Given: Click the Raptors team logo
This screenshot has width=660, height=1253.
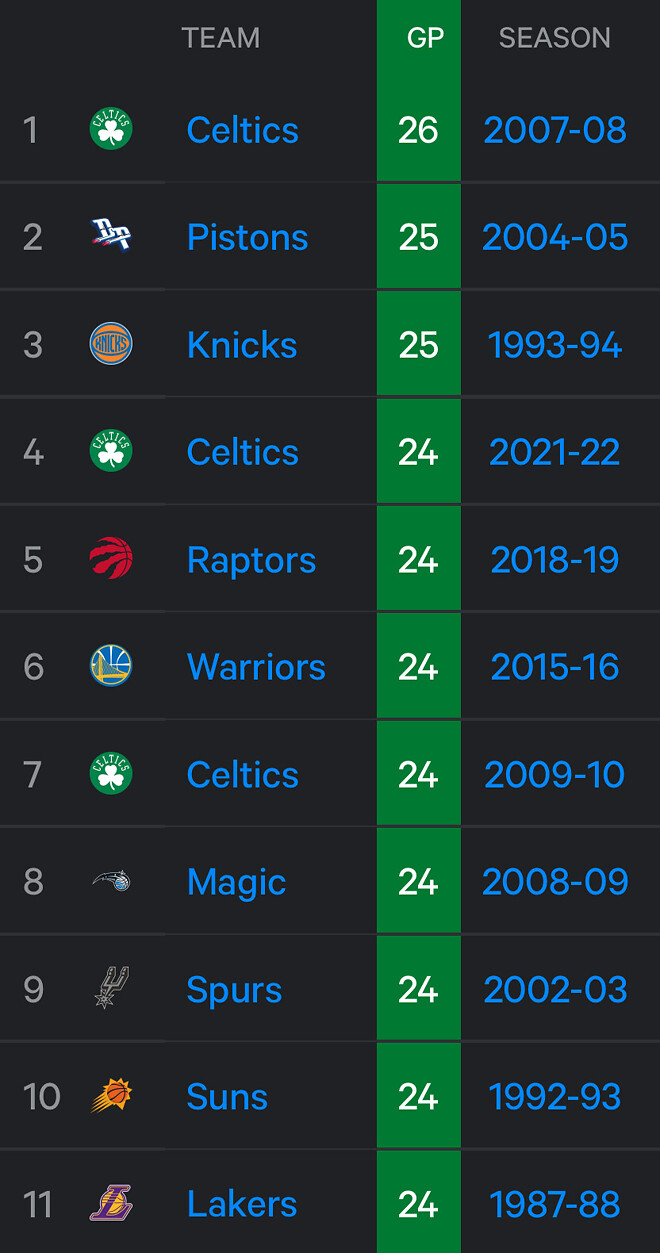Looking at the screenshot, I should click(x=111, y=560).
